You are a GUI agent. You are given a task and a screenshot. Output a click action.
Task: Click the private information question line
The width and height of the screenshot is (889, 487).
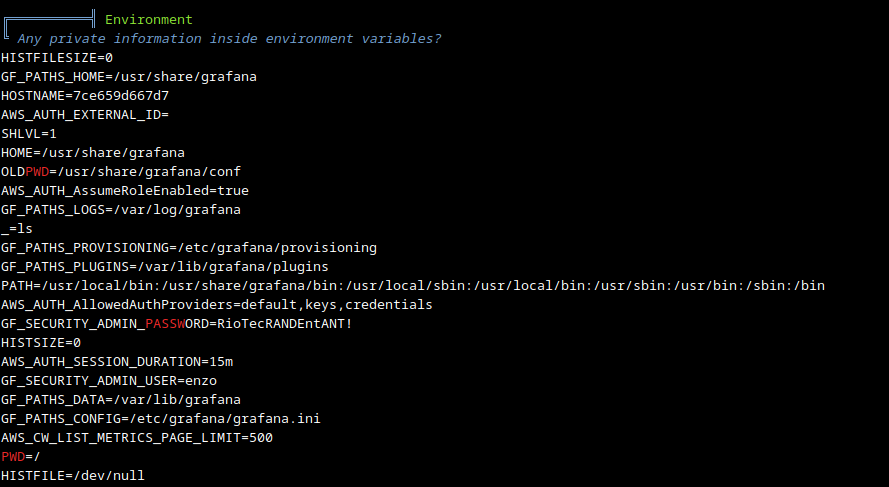[x=229, y=38]
